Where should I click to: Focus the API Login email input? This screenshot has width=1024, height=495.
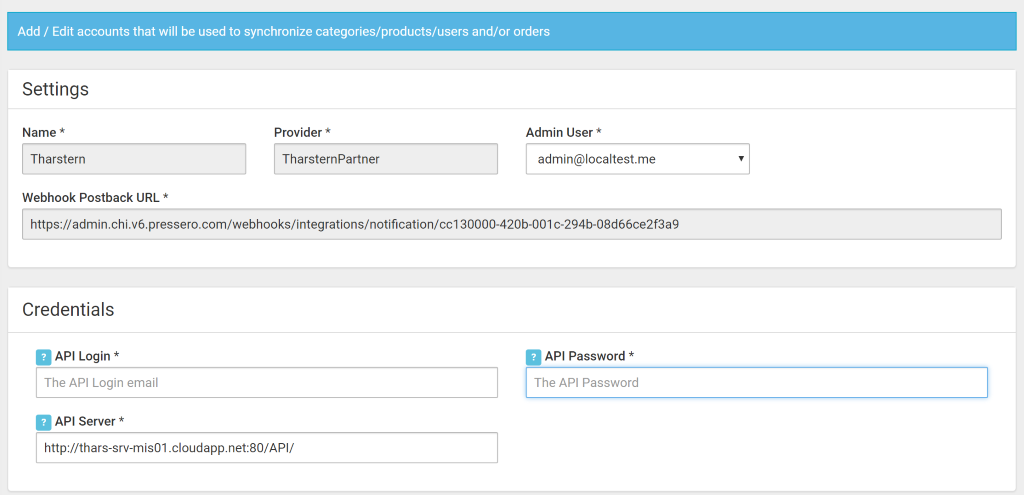(x=266, y=382)
